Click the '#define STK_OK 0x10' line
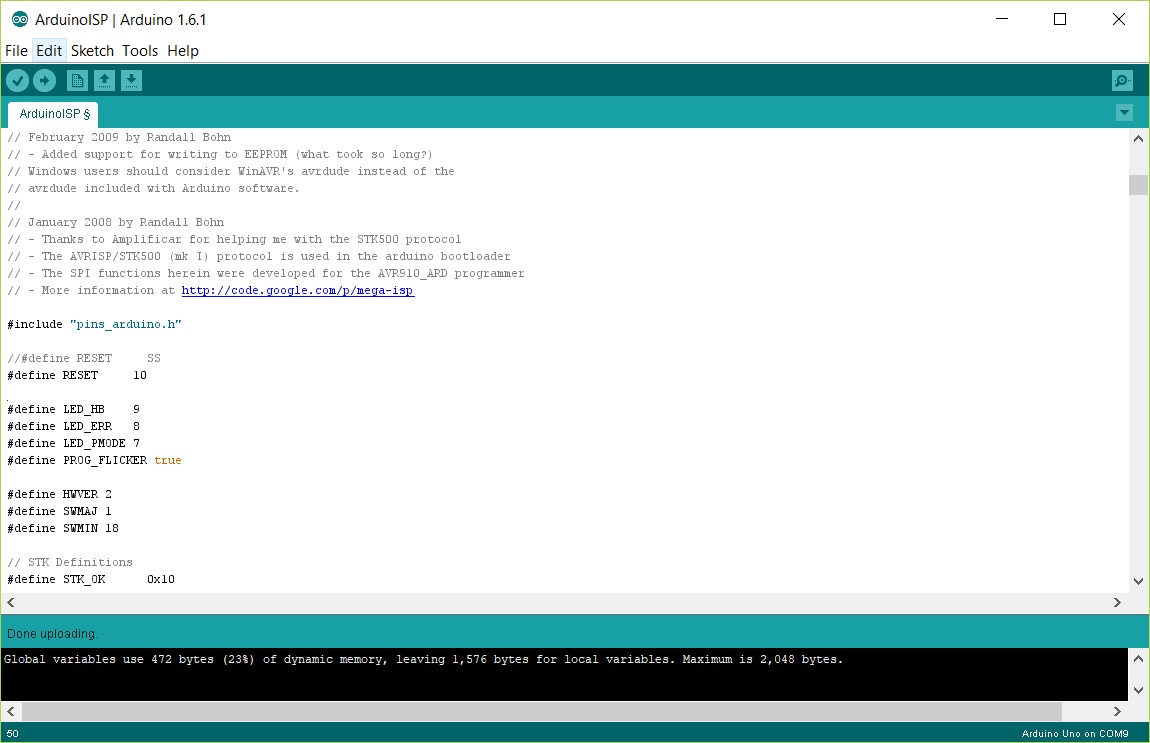Viewport: 1150px width, 743px height. (x=91, y=579)
